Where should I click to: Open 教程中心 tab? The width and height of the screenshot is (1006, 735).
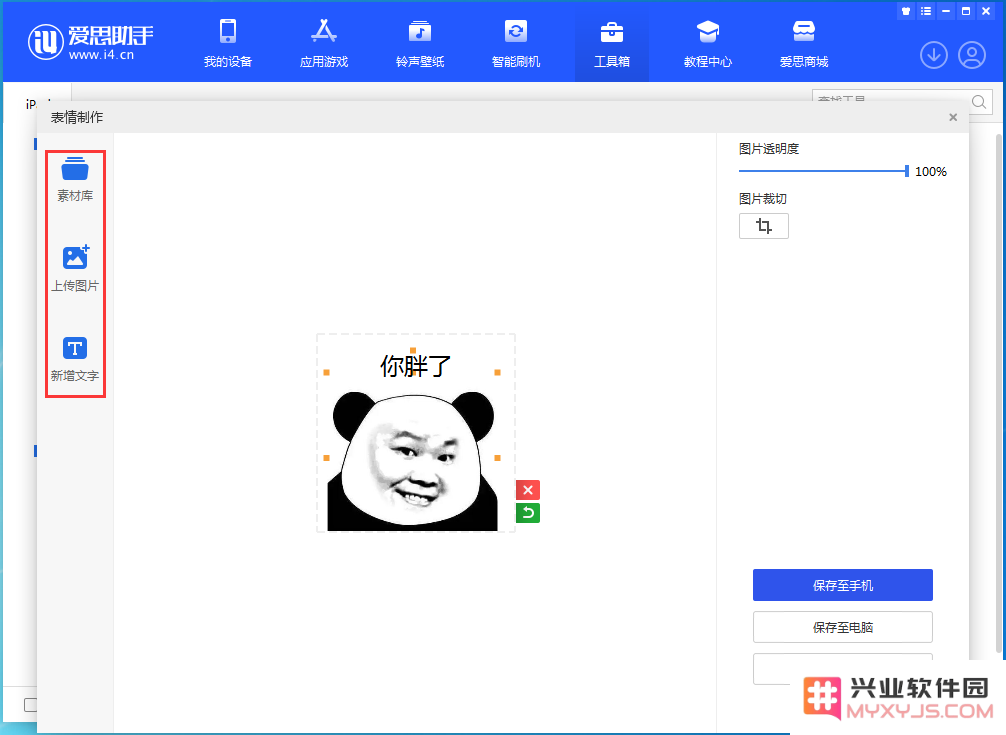(708, 43)
